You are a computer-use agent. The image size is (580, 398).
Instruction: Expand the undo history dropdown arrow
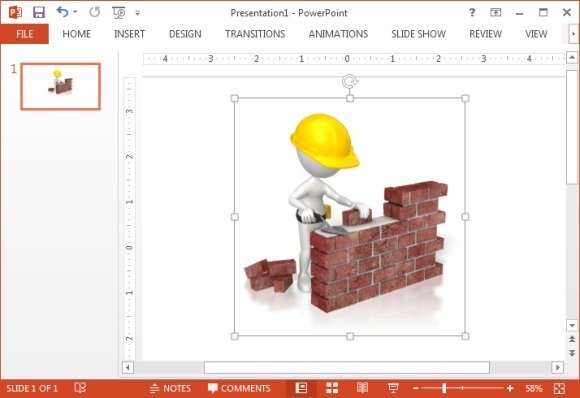tap(75, 12)
